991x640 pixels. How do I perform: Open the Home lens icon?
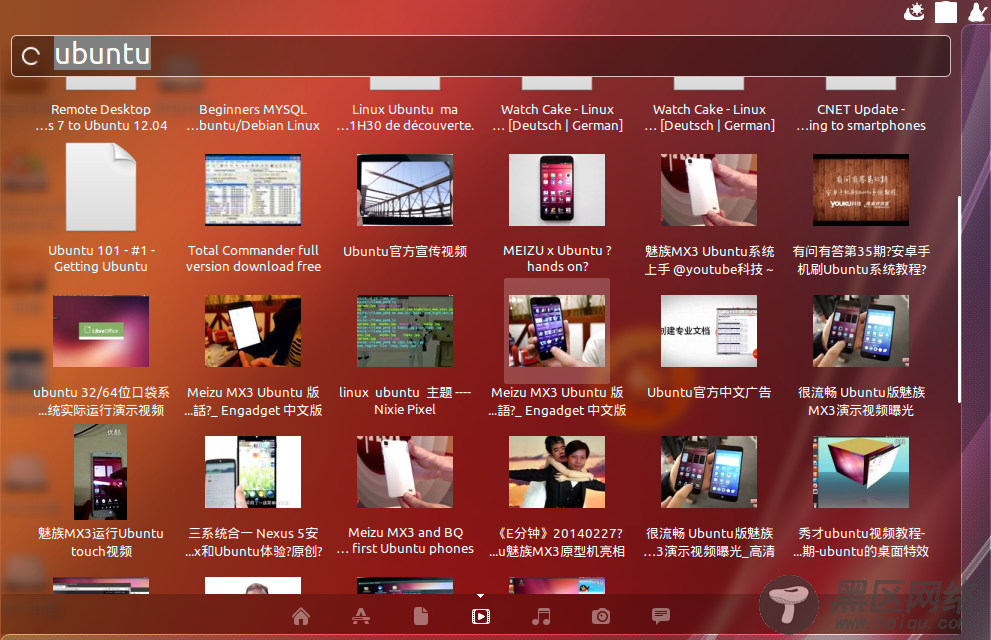coord(301,616)
